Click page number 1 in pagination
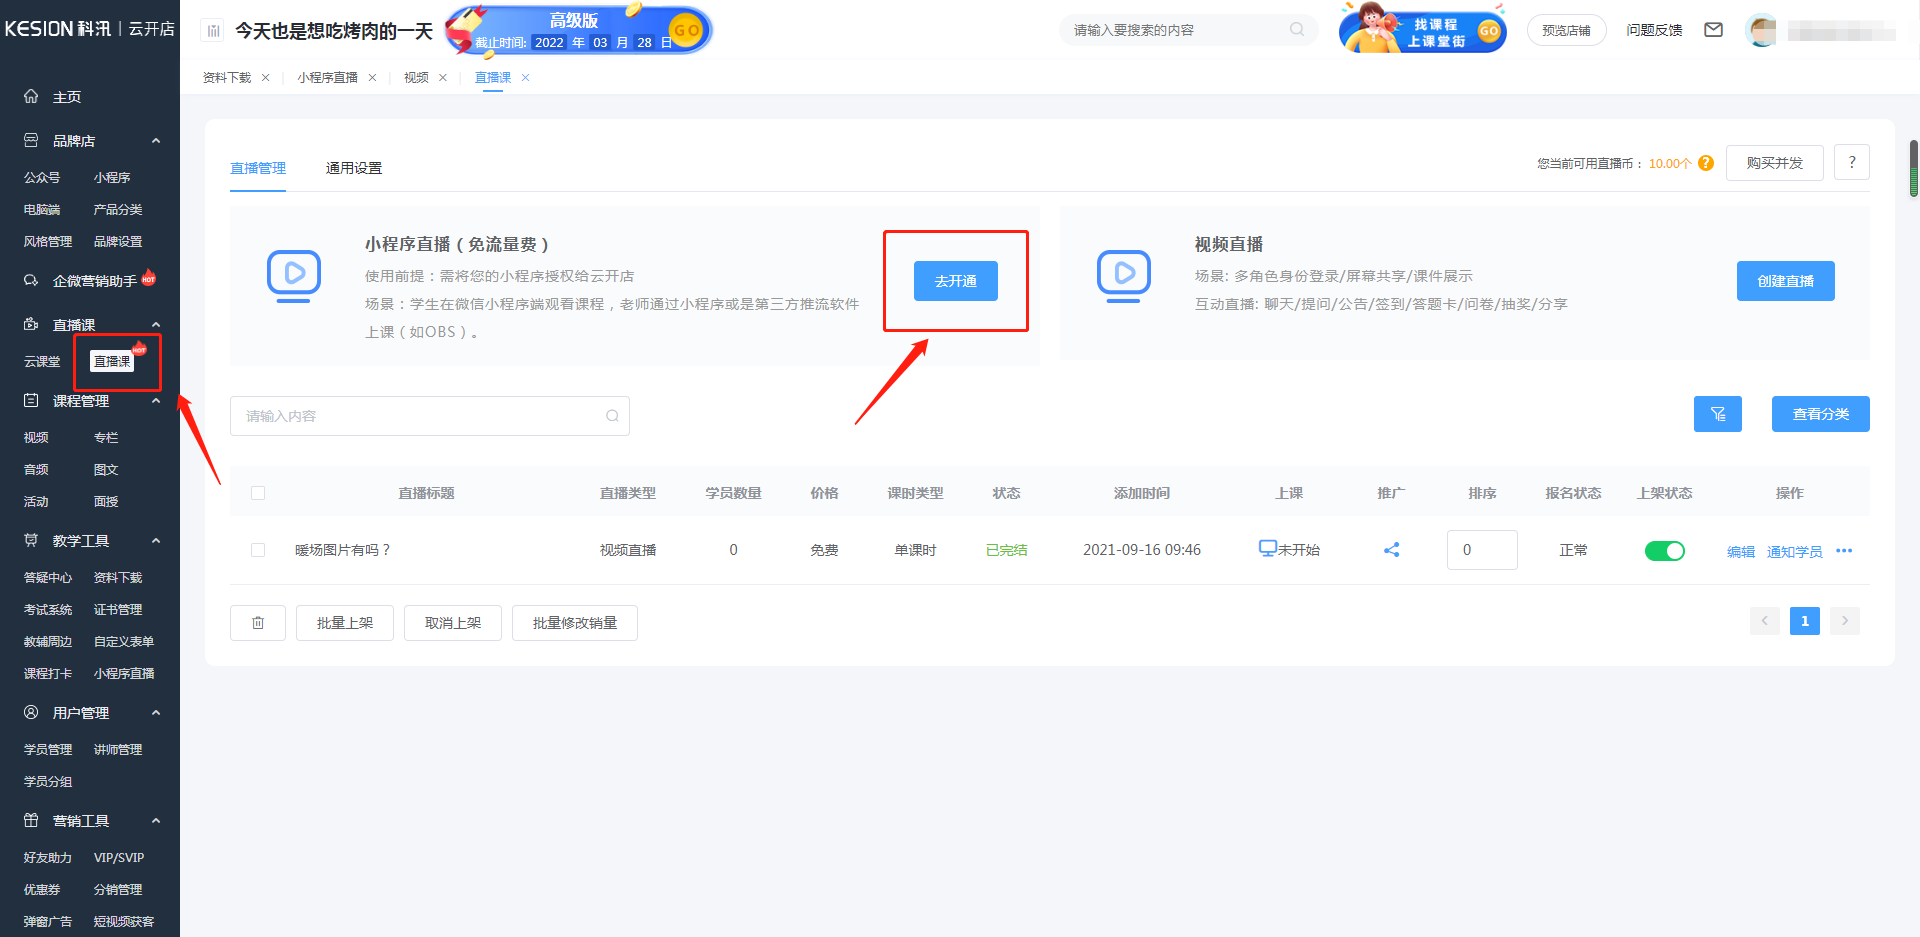Viewport: 1920px width, 937px height. click(x=1805, y=621)
